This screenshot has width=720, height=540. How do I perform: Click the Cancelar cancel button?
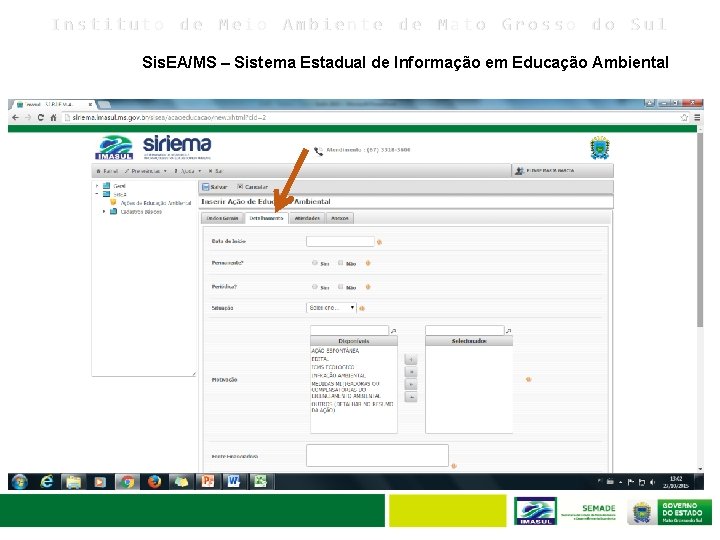(x=253, y=187)
